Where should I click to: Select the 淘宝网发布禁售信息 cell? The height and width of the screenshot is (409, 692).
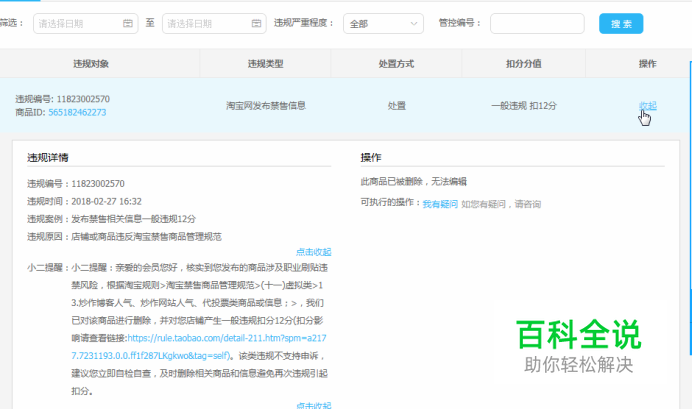[266, 106]
